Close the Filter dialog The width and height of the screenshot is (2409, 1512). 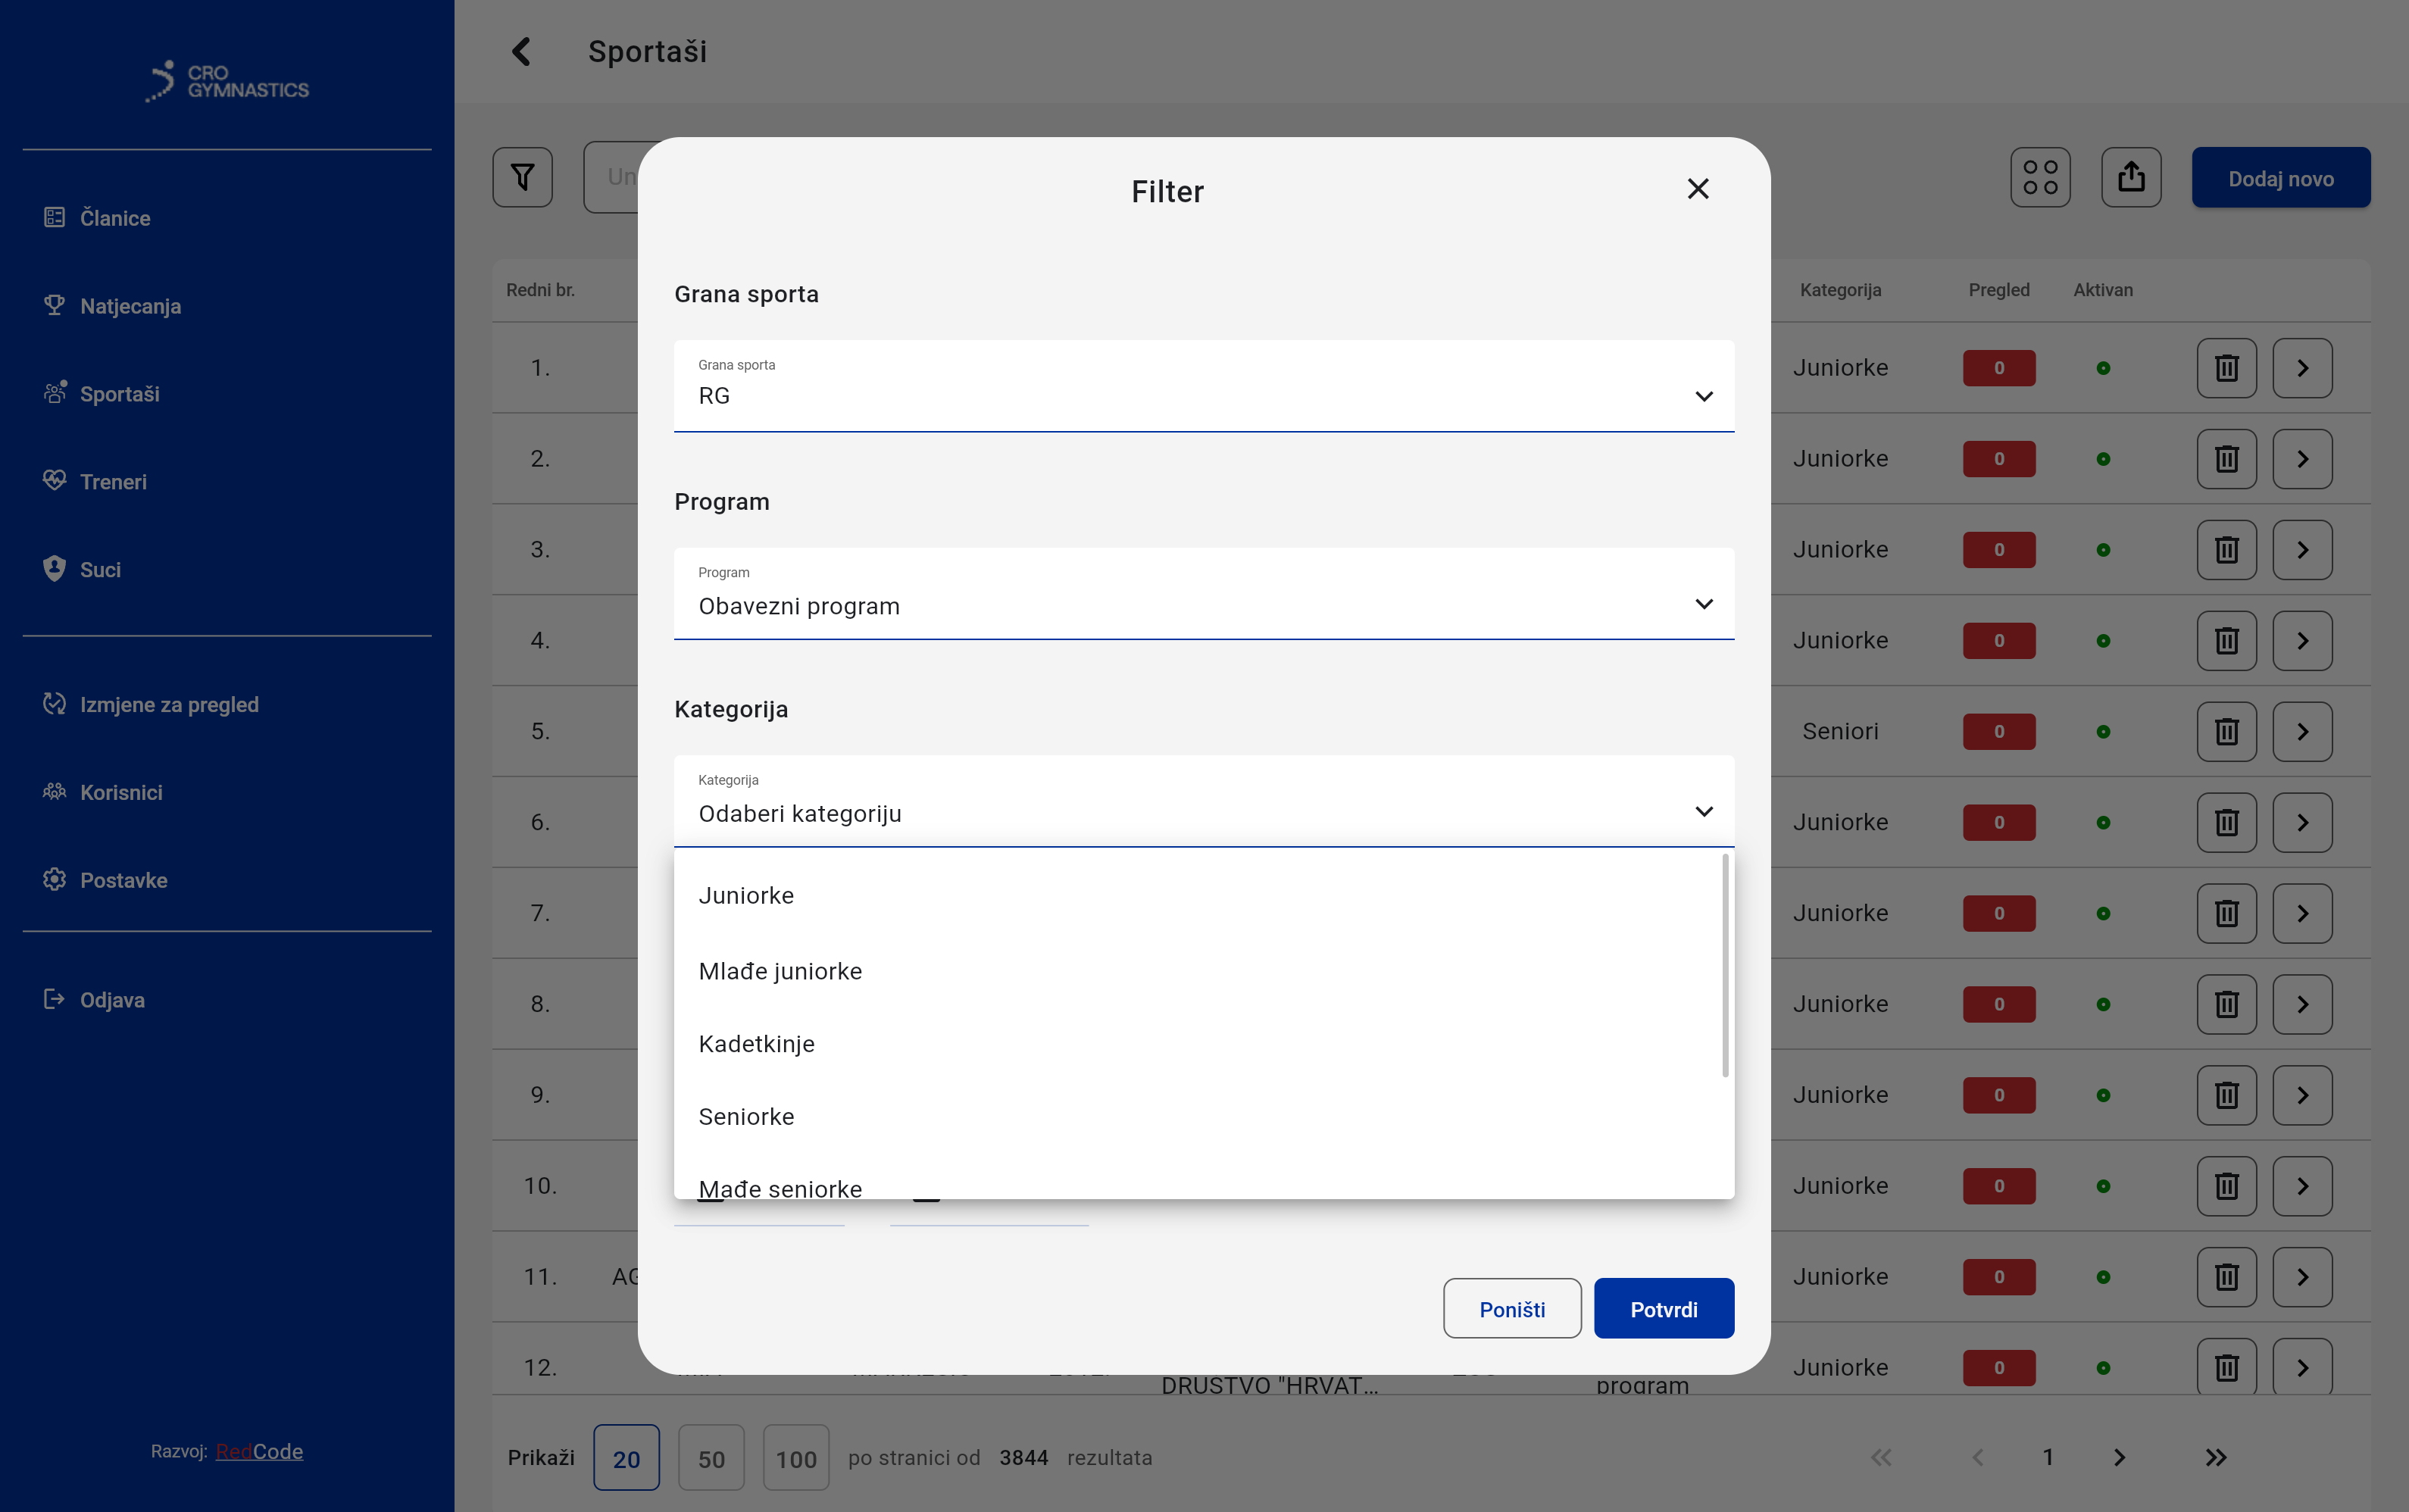[x=1697, y=189]
